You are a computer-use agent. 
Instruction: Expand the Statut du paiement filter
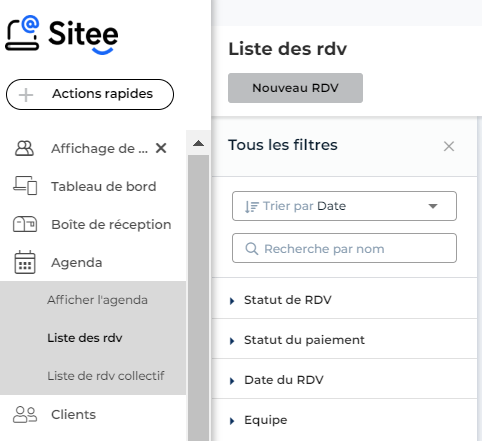(x=344, y=340)
